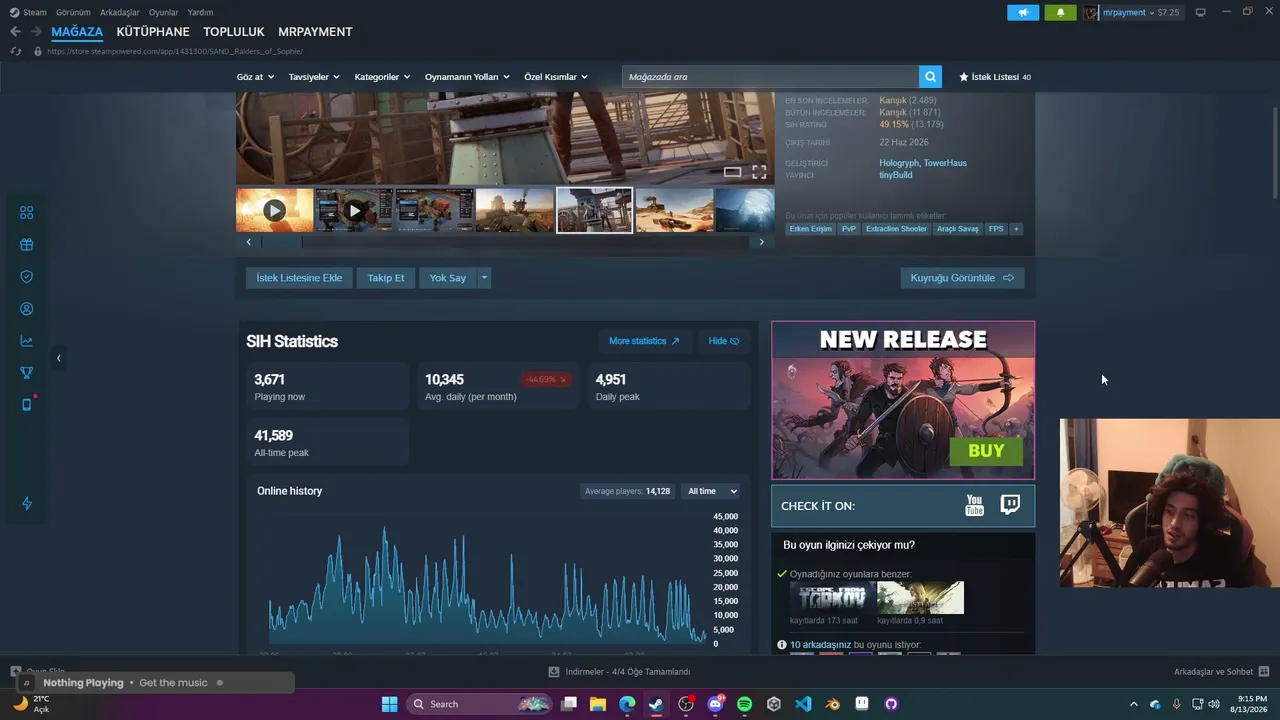This screenshot has height=720, width=1280.
Task: Click İstek Listesine Ekle button
Action: point(299,278)
